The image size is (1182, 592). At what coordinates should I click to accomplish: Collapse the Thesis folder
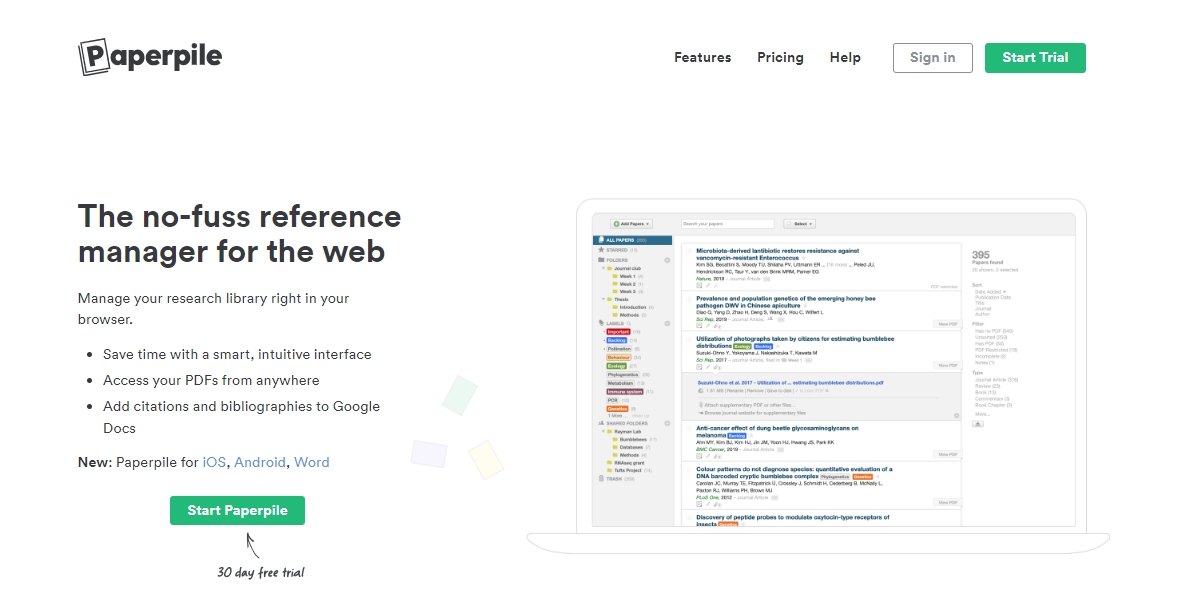pos(603,299)
